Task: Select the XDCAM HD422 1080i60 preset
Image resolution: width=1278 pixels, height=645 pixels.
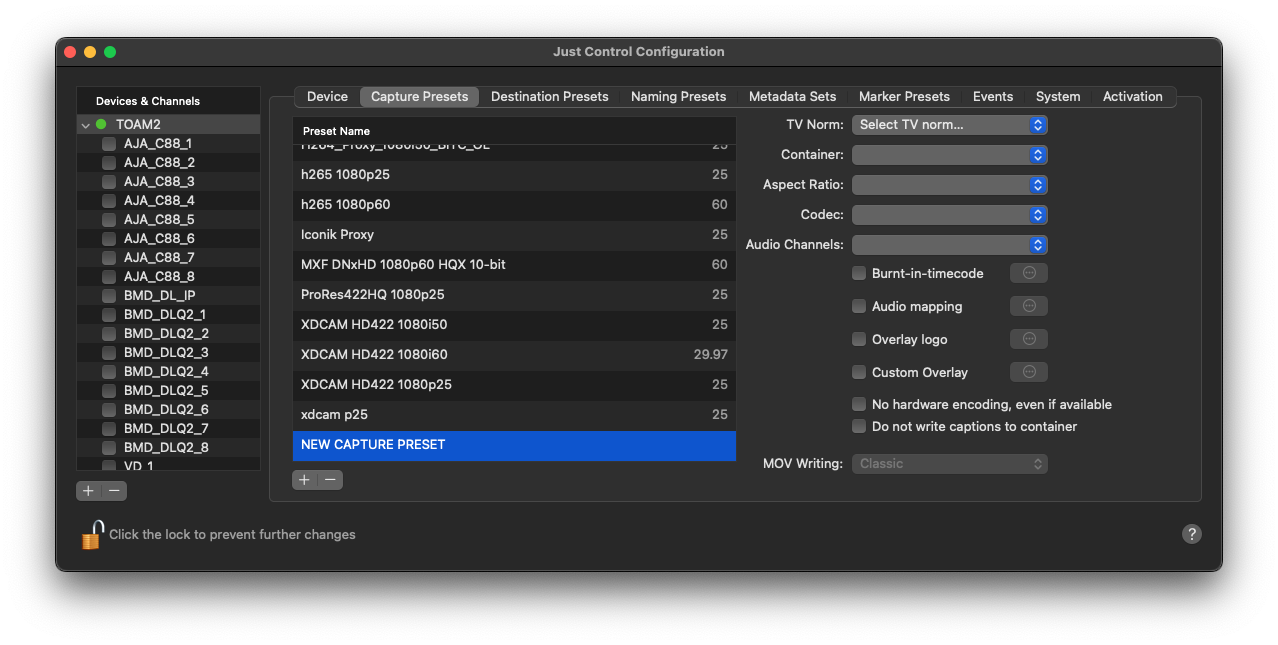Action: (514, 355)
